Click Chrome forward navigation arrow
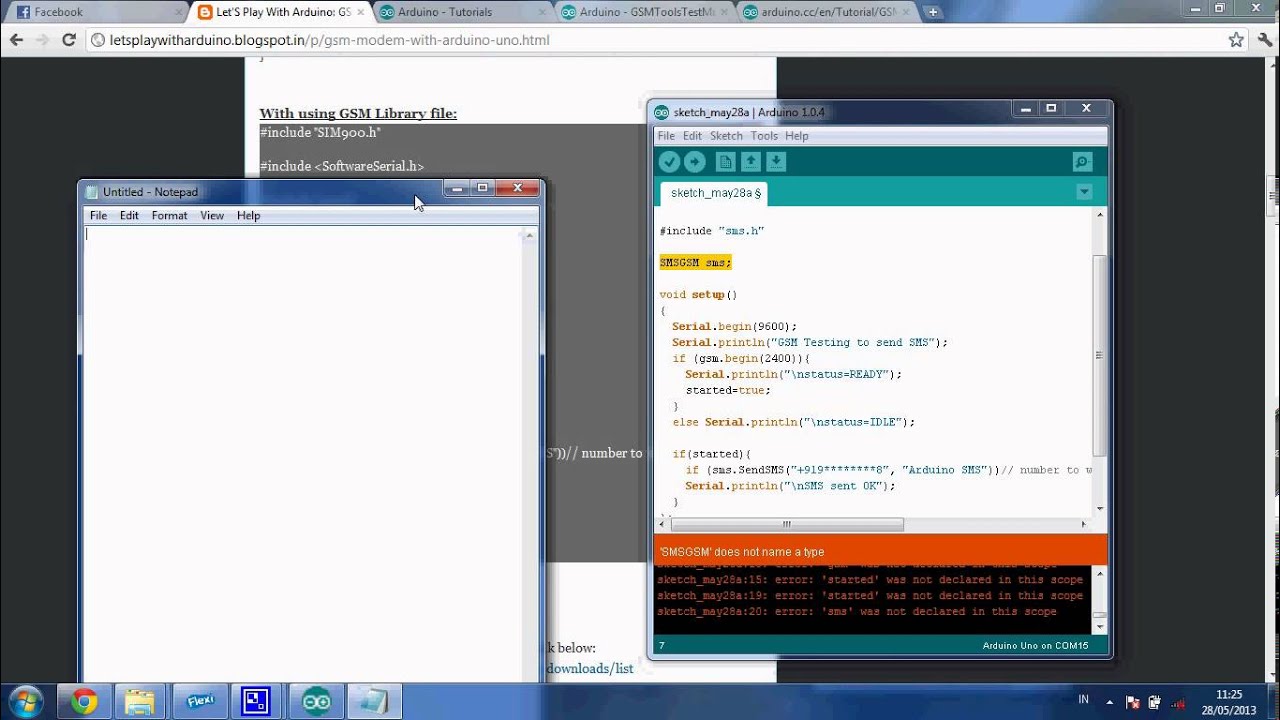The image size is (1280, 720). [x=42, y=40]
